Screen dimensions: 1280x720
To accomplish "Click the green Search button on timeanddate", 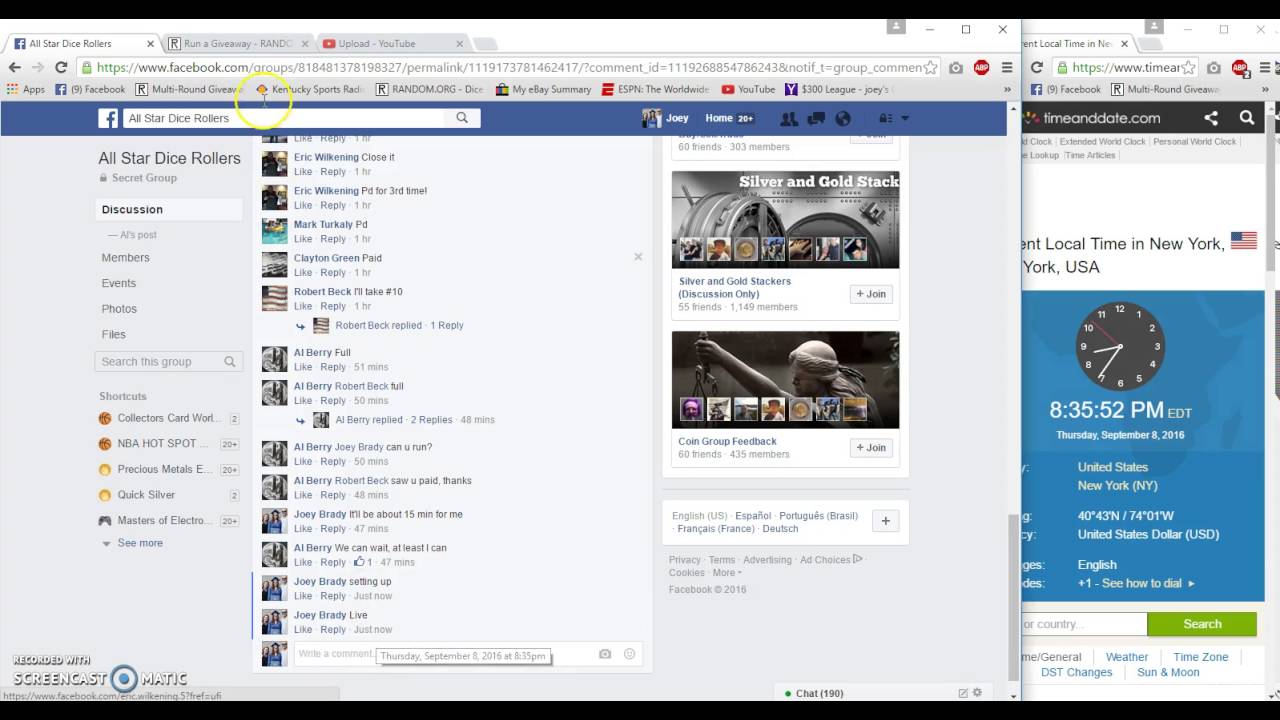I will [x=1202, y=624].
